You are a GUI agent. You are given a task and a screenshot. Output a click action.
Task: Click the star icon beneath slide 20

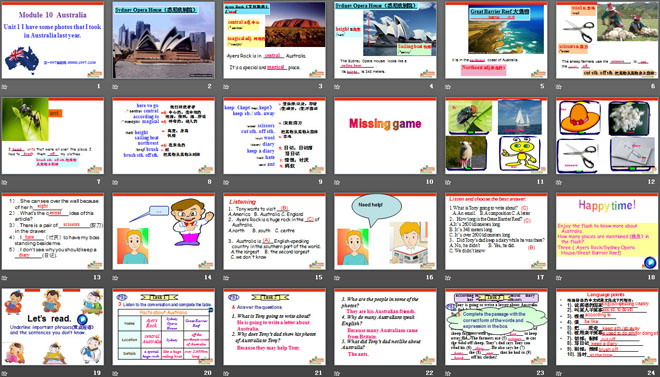[x=115, y=373]
